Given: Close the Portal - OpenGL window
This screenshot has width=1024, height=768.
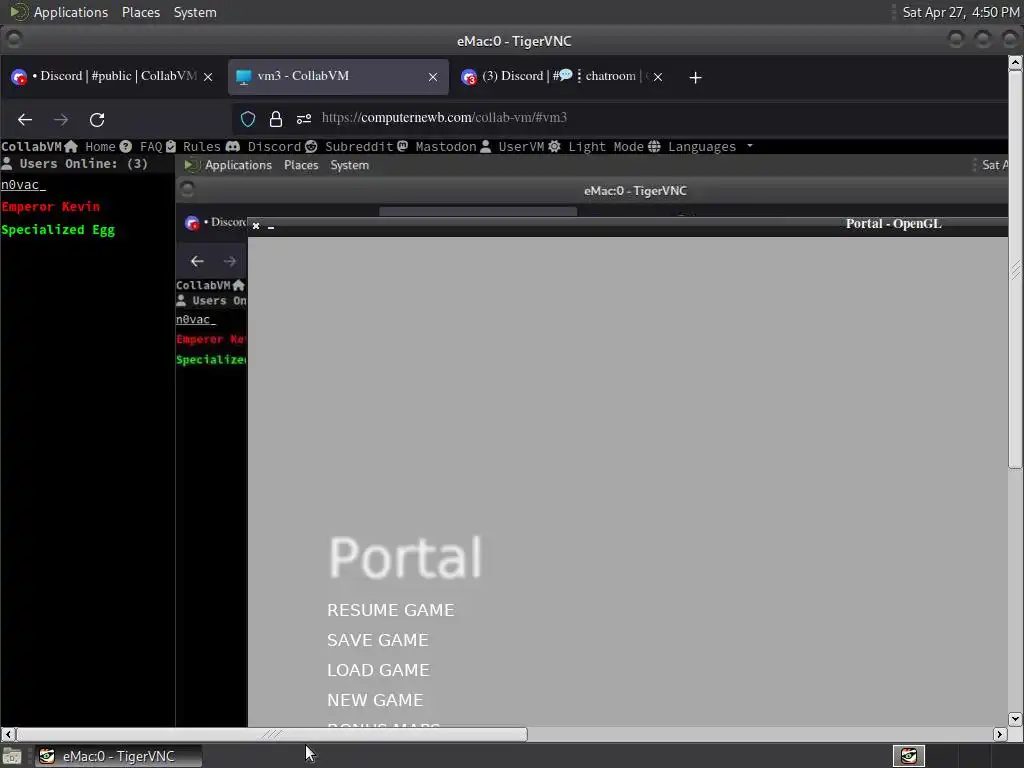Looking at the screenshot, I should [x=256, y=226].
